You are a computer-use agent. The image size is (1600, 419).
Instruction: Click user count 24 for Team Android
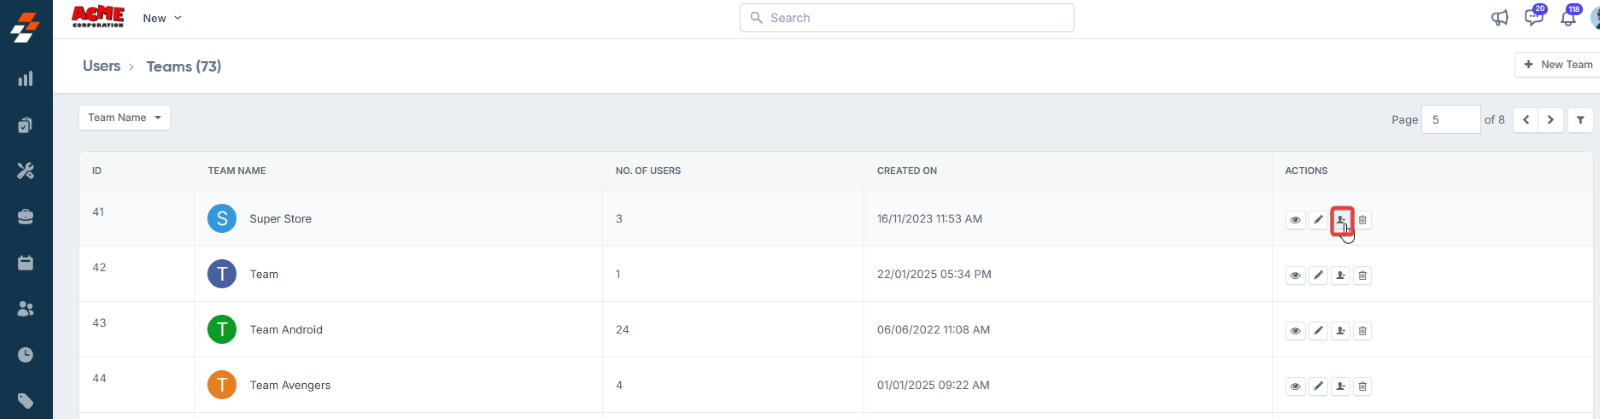click(622, 330)
